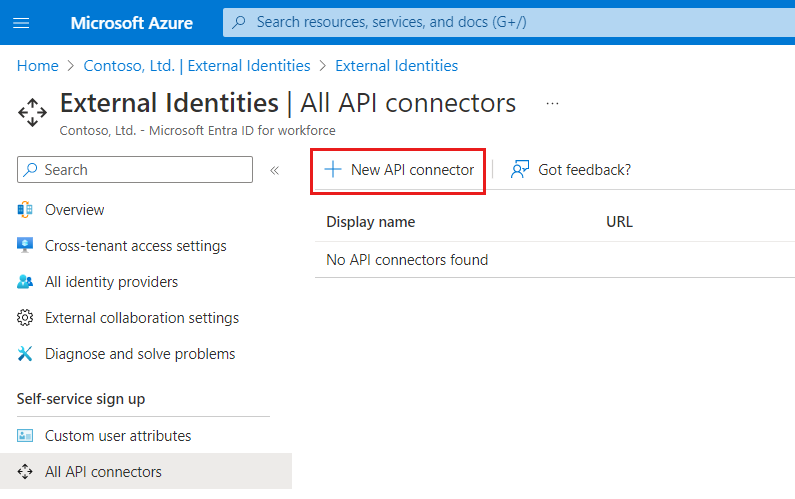Click the plus icon for New API connector
Screen dimensions: 795x499
333,169
